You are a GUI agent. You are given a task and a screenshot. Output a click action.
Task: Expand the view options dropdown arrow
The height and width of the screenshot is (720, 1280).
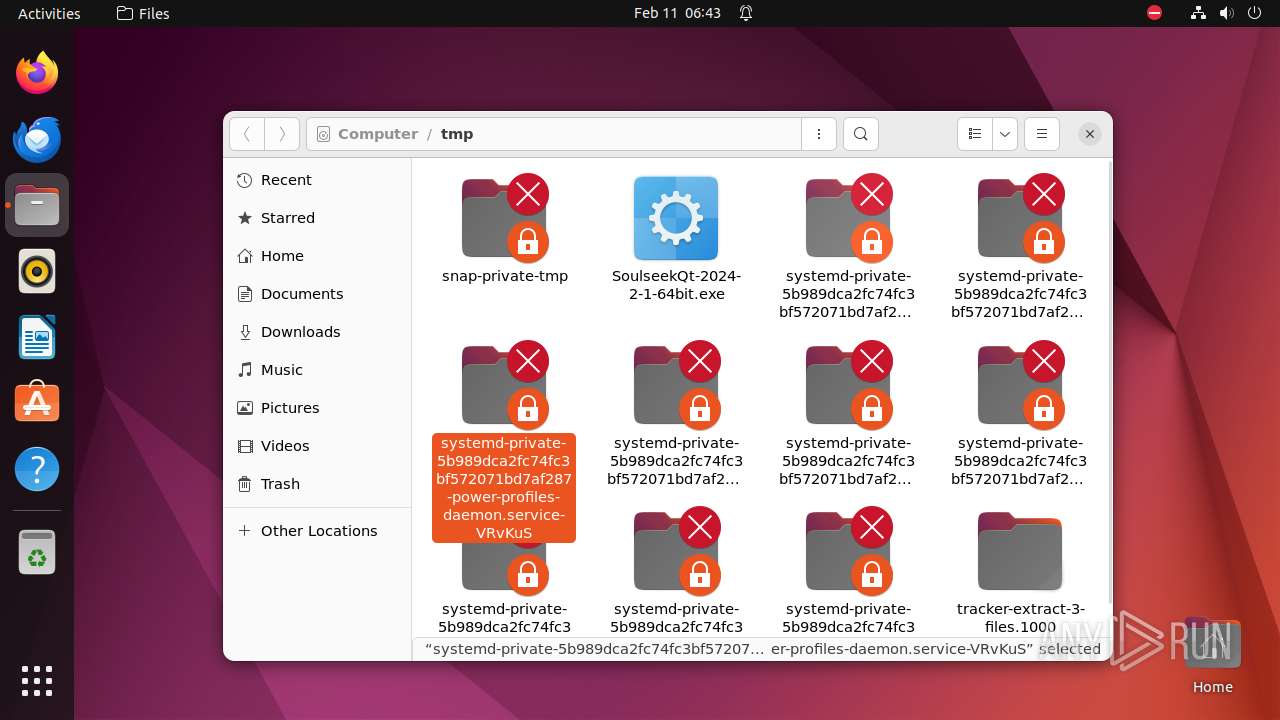[x=1005, y=134]
